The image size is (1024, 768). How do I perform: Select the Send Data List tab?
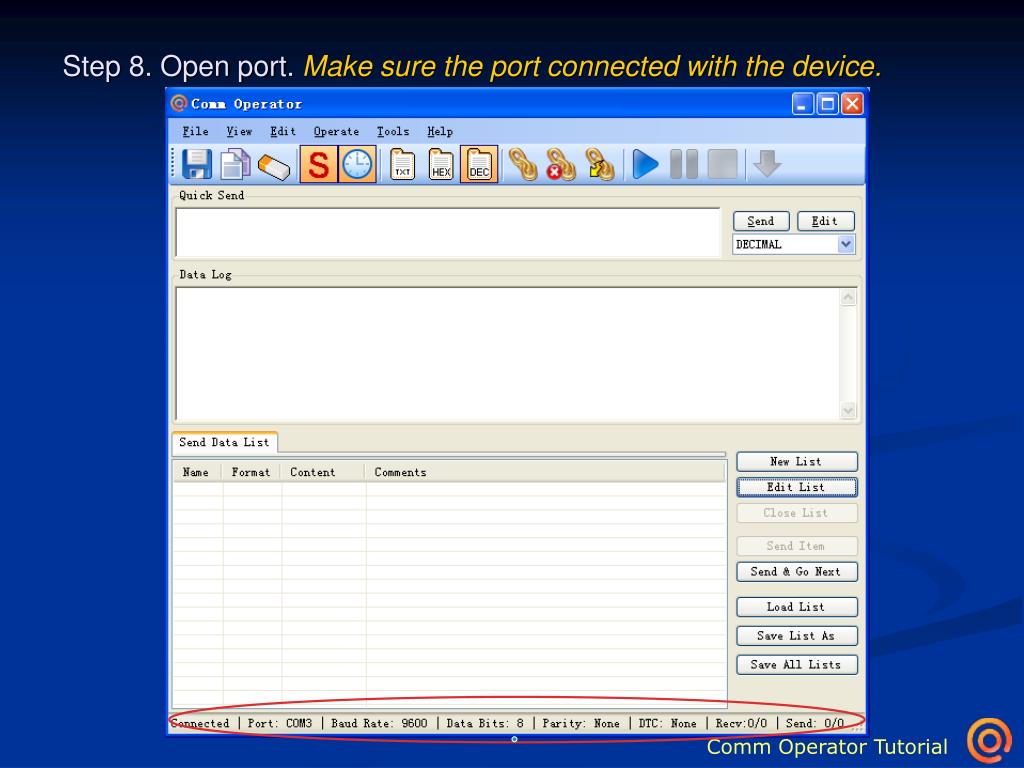coord(224,442)
